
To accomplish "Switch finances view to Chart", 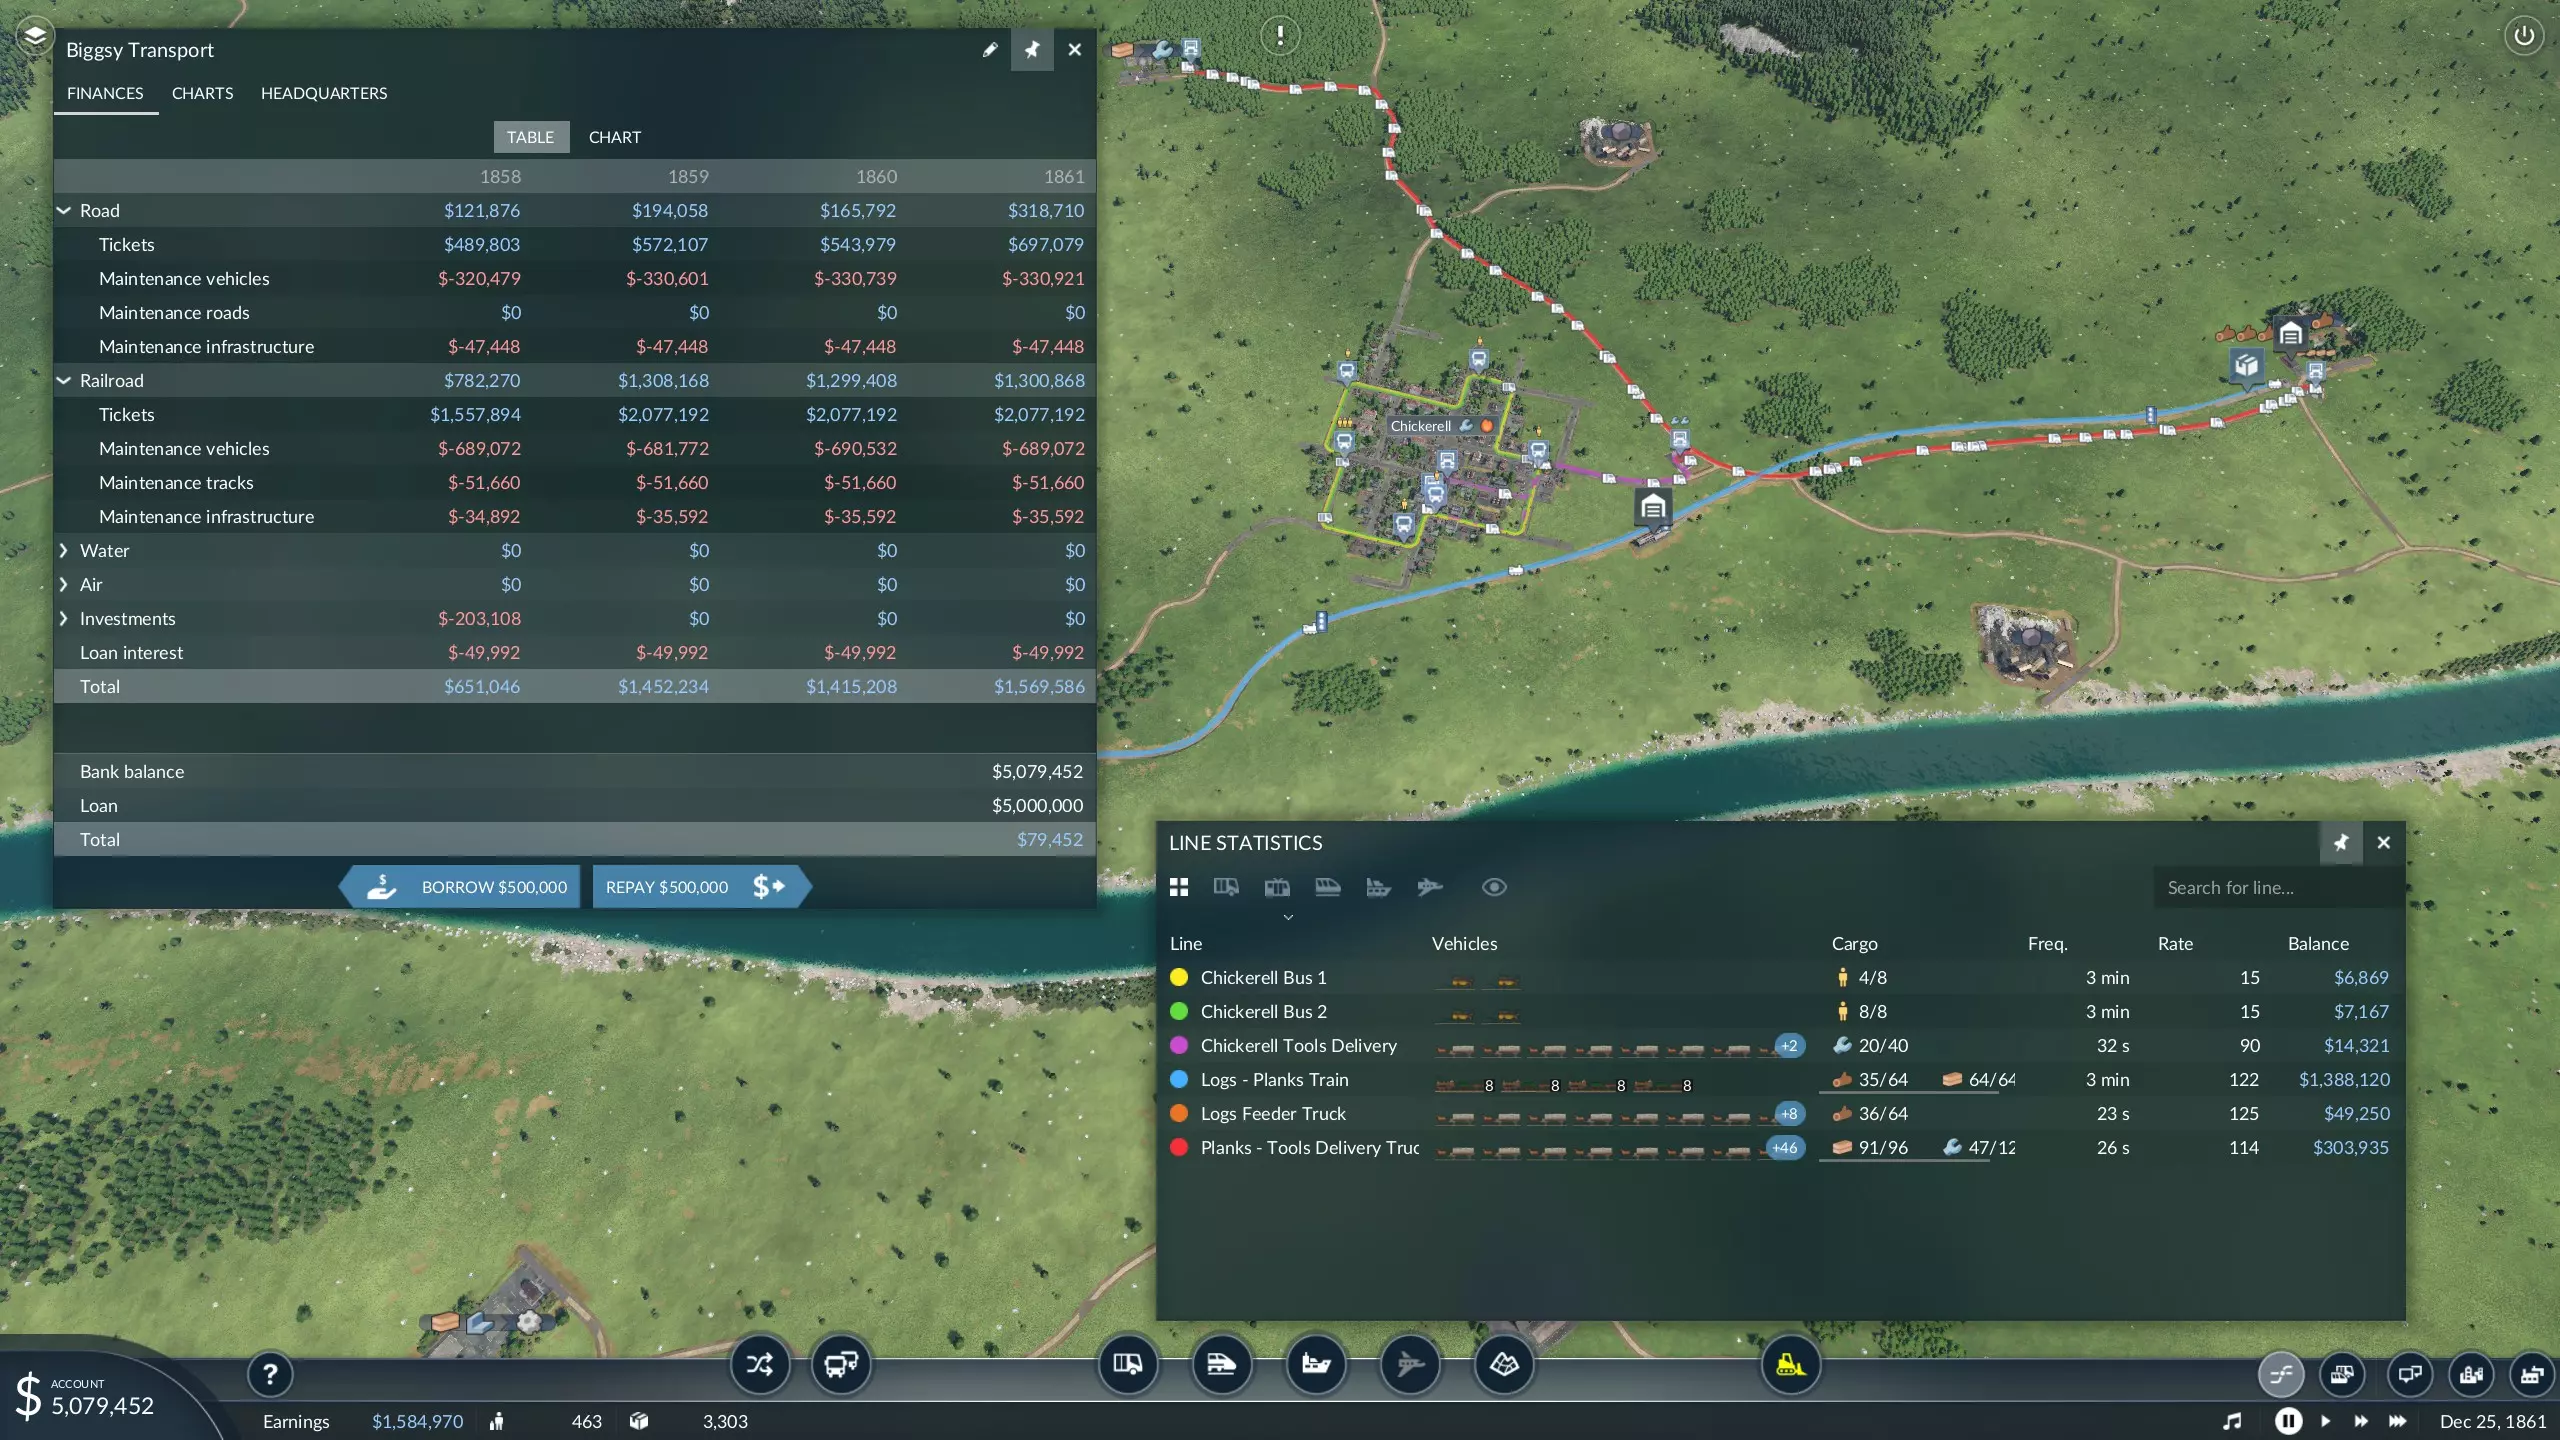I will [x=614, y=137].
